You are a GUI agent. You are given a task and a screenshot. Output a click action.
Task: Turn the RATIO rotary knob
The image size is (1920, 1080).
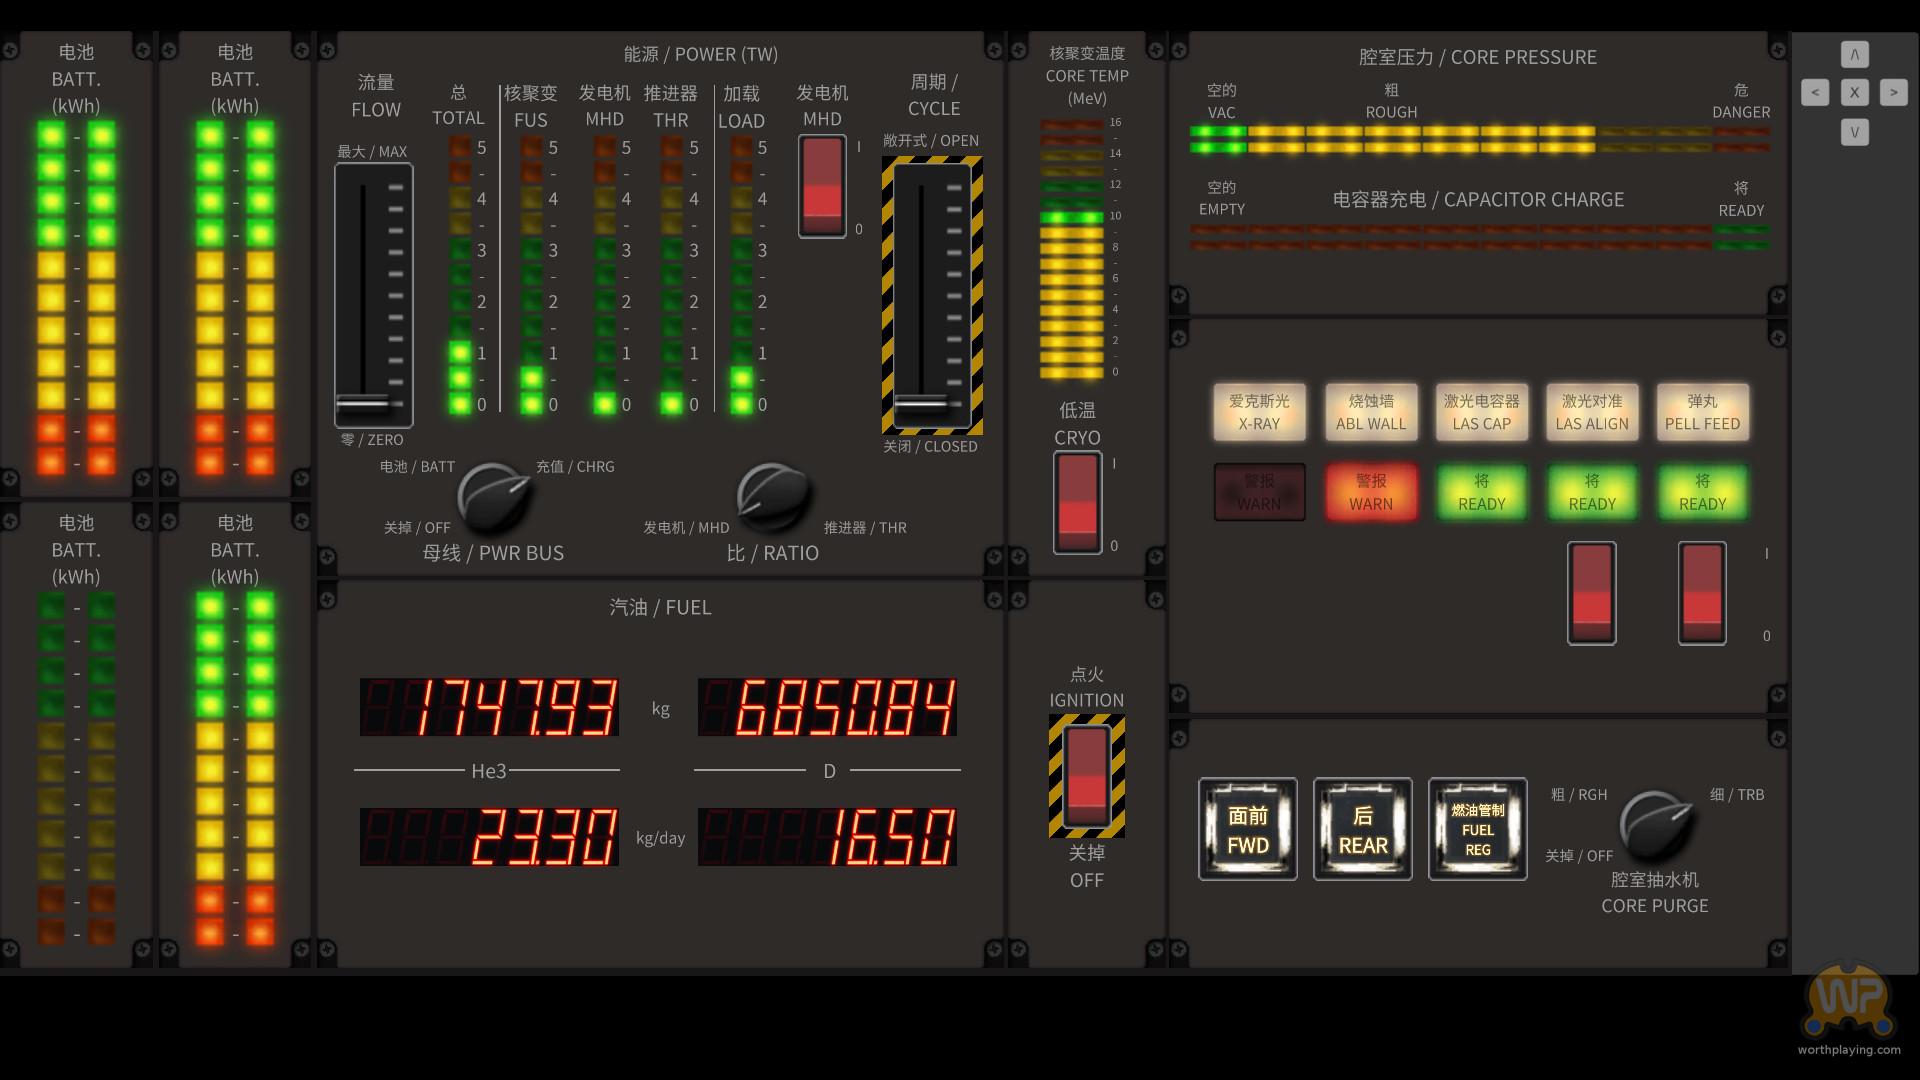(772, 497)
